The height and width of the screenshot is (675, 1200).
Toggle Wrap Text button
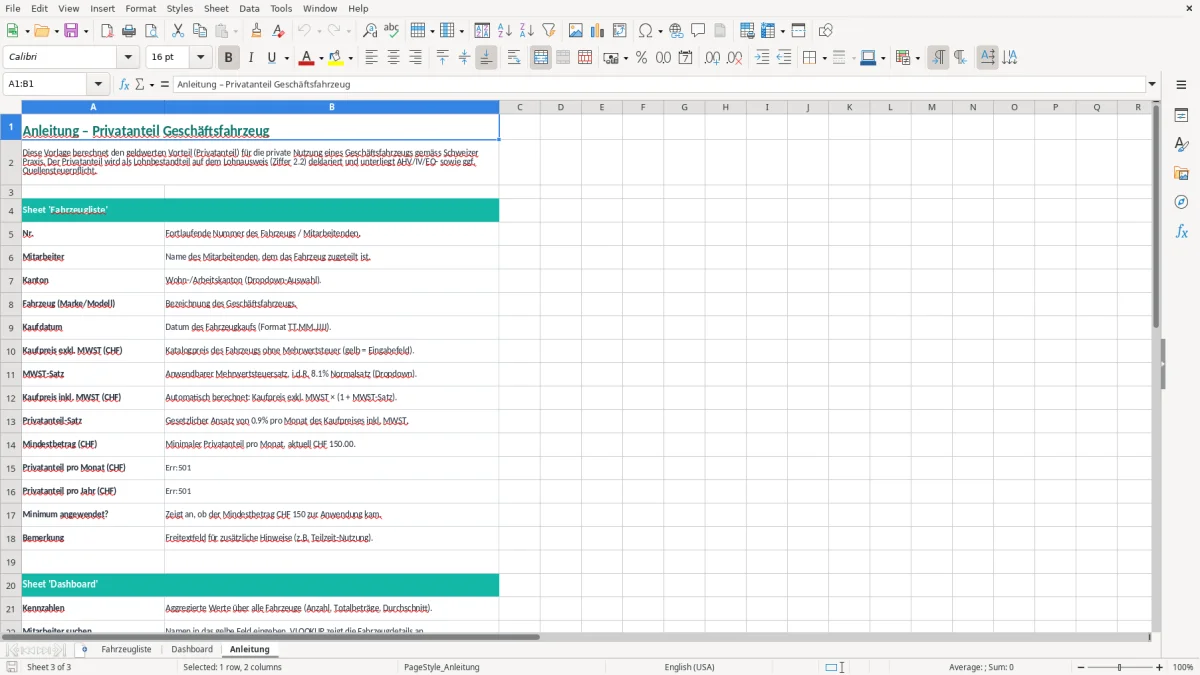coord(514,58)
